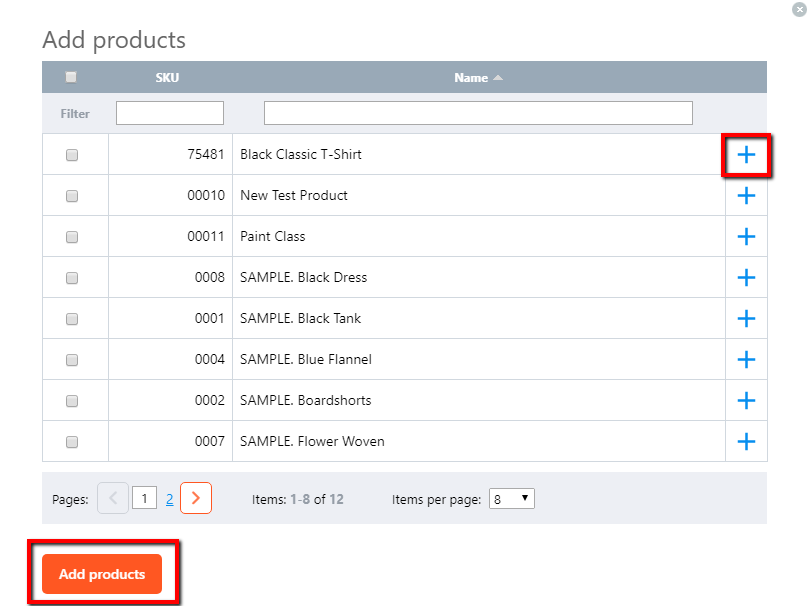Check the select-all checkbox in header
This screenshot has width=809, height=606.
click(x=71, y=77)
